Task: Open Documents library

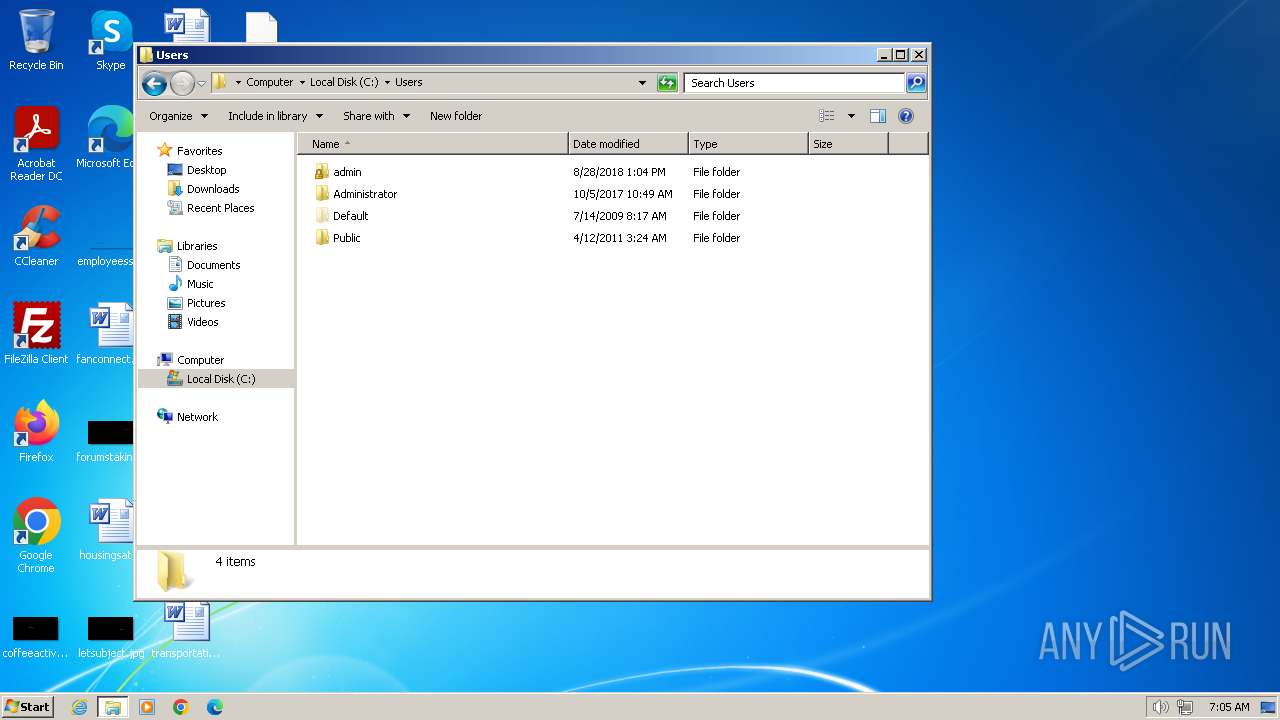Action: 213,265
